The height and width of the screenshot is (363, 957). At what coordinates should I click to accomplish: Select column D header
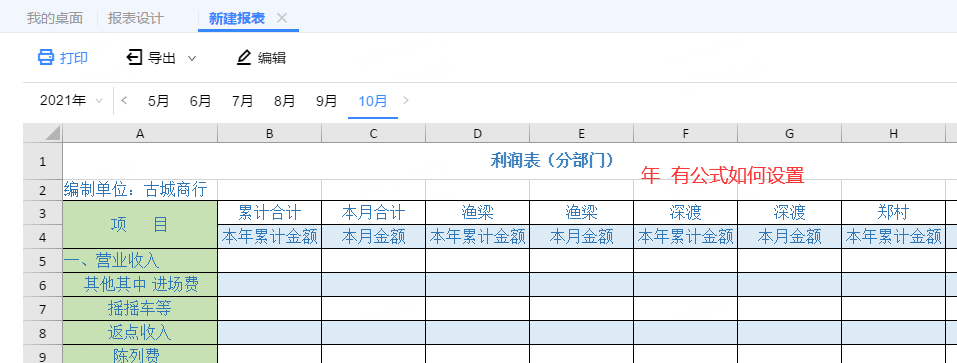click(x=478, y=134)
